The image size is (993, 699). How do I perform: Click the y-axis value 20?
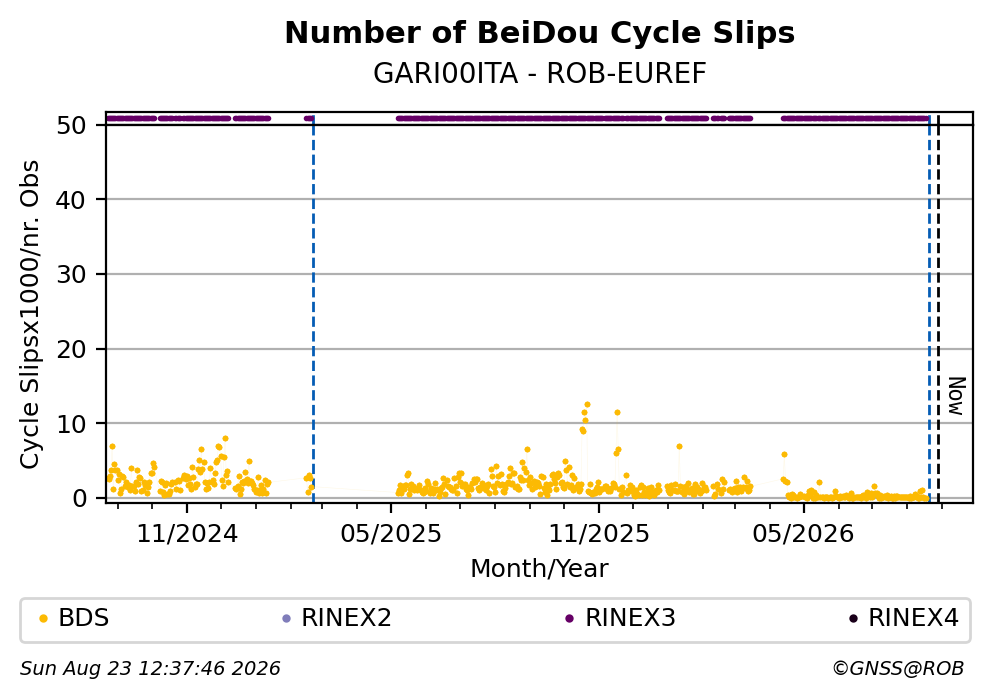click(71, 349)
